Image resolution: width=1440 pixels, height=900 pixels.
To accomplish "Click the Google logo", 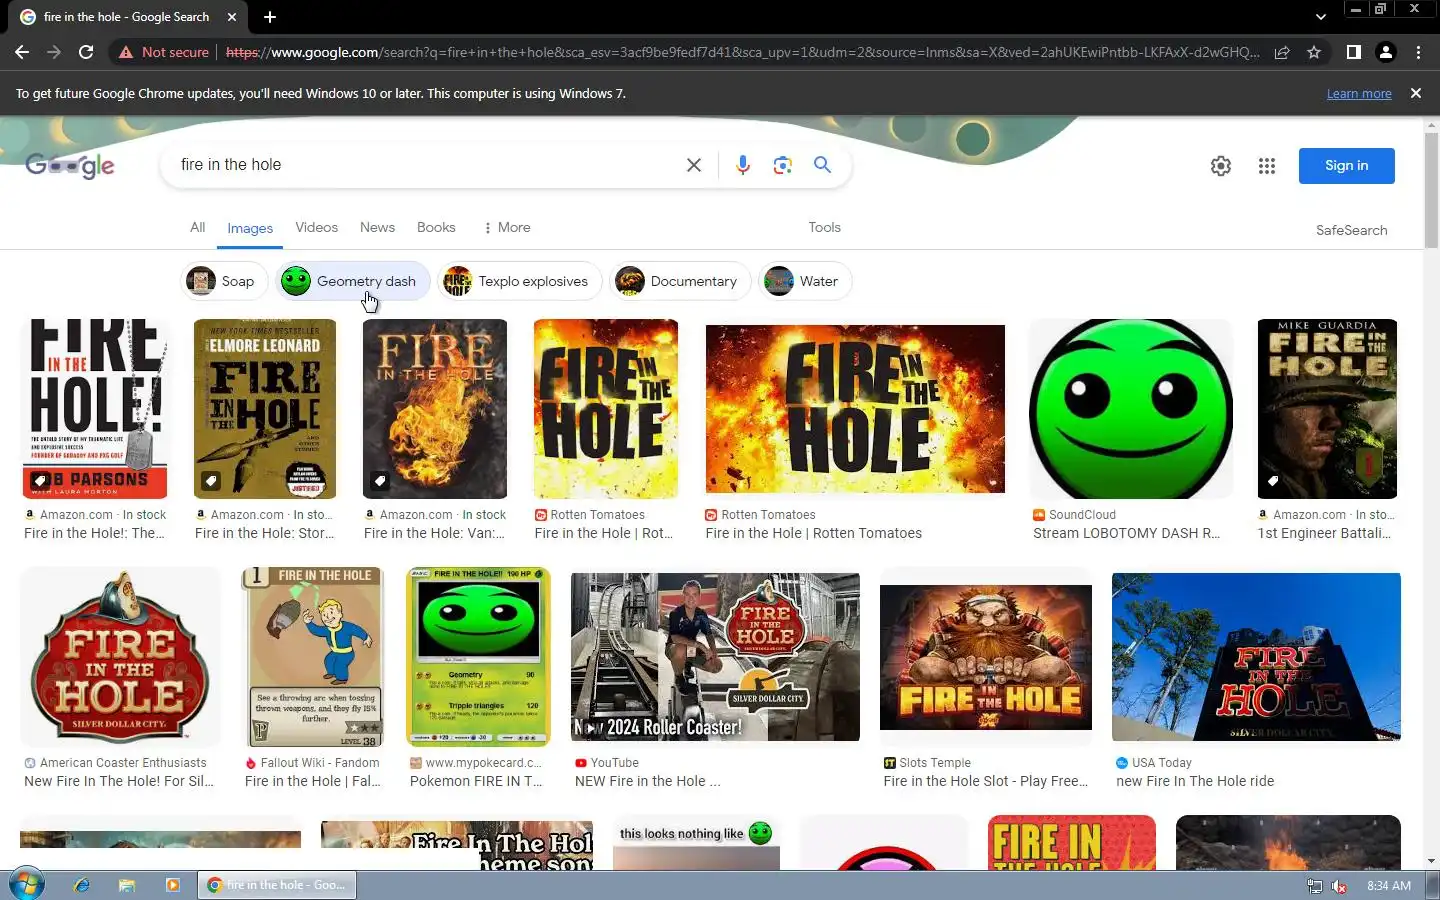I will coord(70,166).
